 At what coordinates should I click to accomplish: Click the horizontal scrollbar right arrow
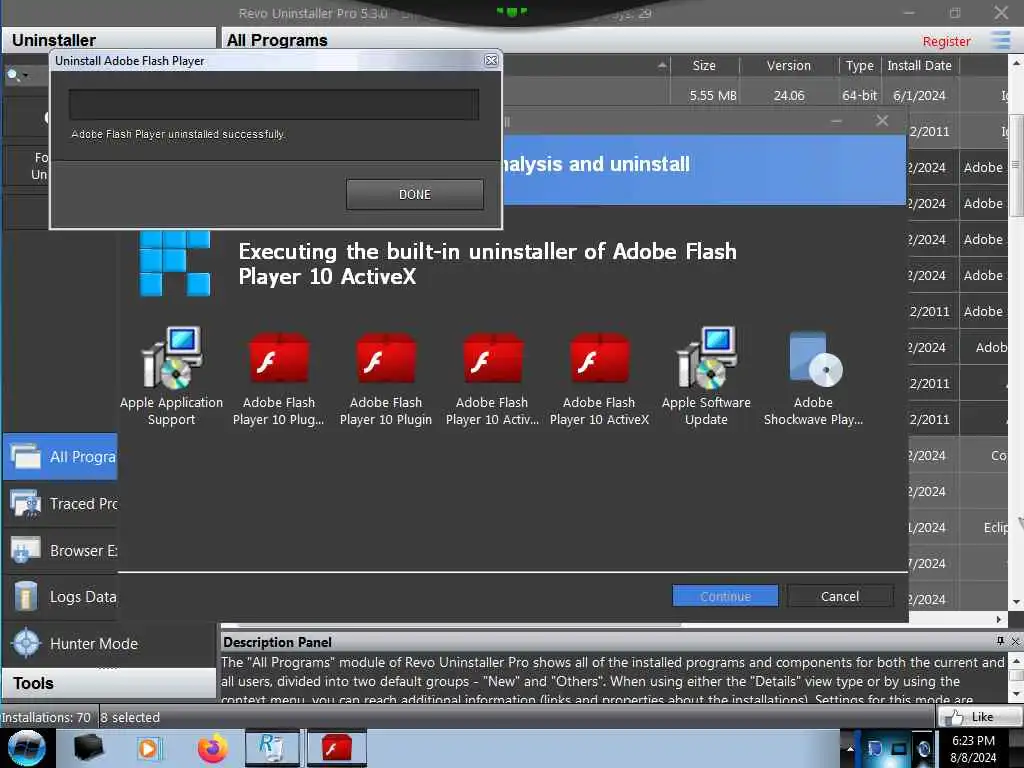pos(999,619)
